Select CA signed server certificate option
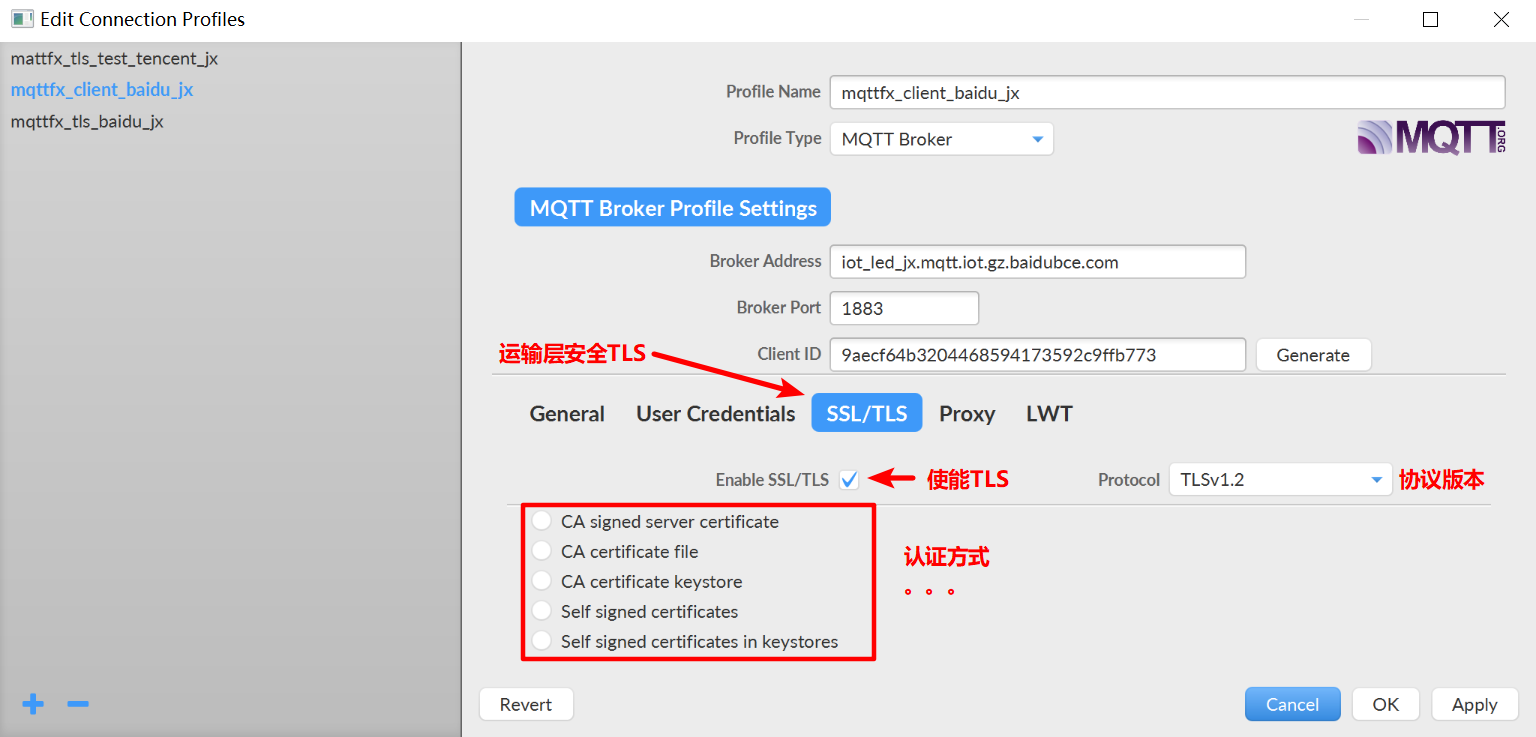1536x737 pixels. point(542,521)
